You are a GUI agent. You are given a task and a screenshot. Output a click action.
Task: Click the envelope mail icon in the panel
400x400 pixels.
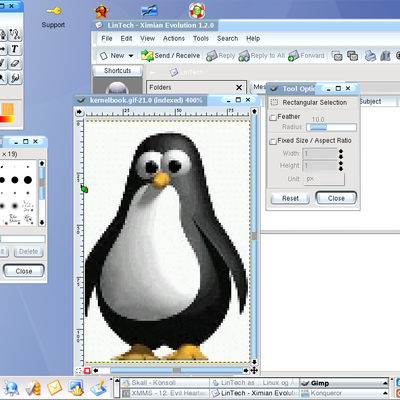pyautogui.click(x=54, y=388)
